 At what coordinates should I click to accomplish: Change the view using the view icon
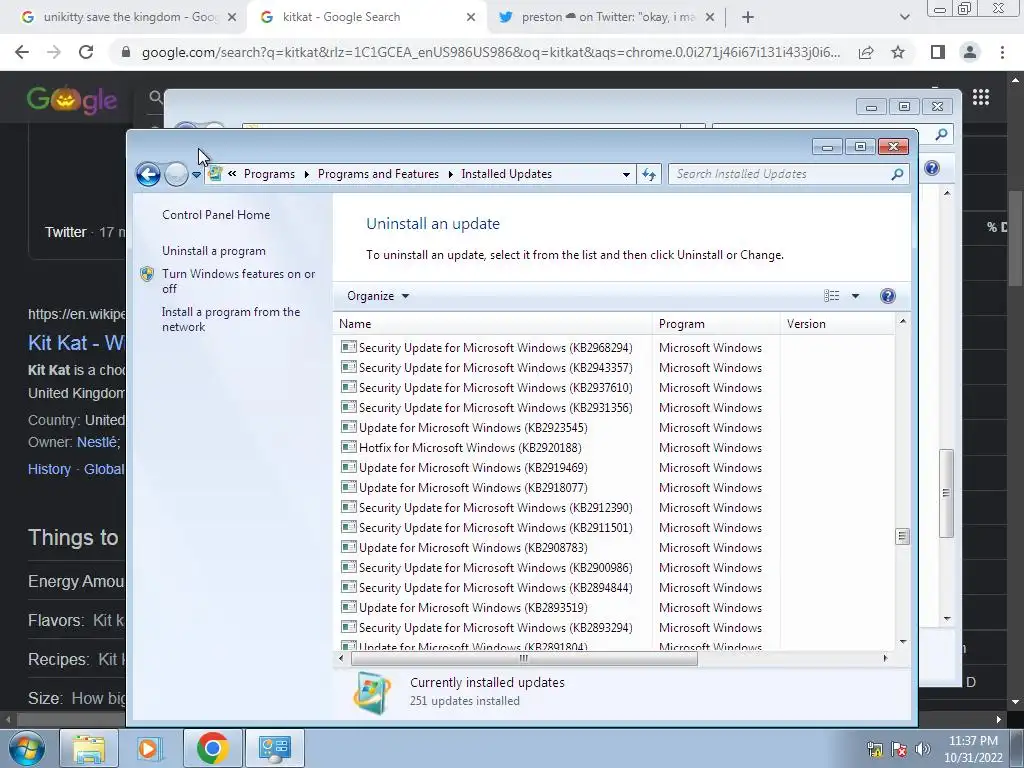[x=831, y=296]
